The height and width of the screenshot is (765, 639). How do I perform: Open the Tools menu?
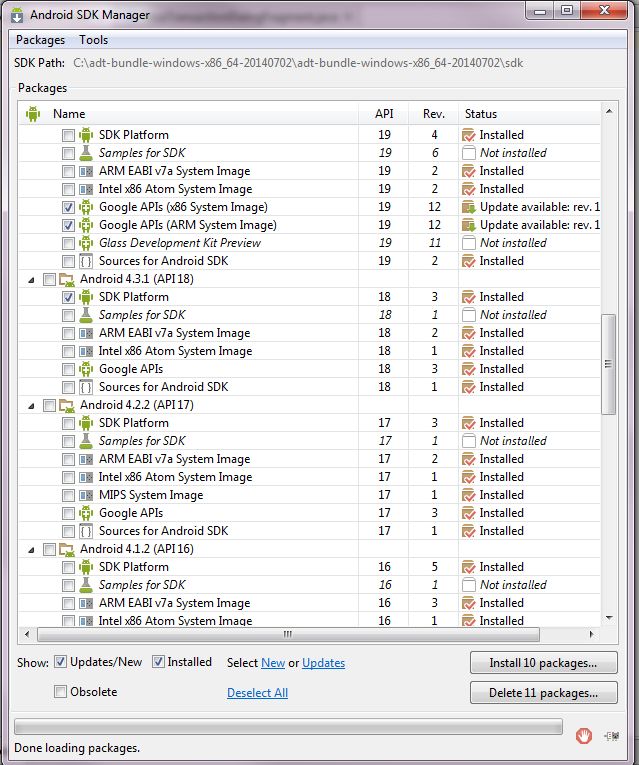click(94, 40)
